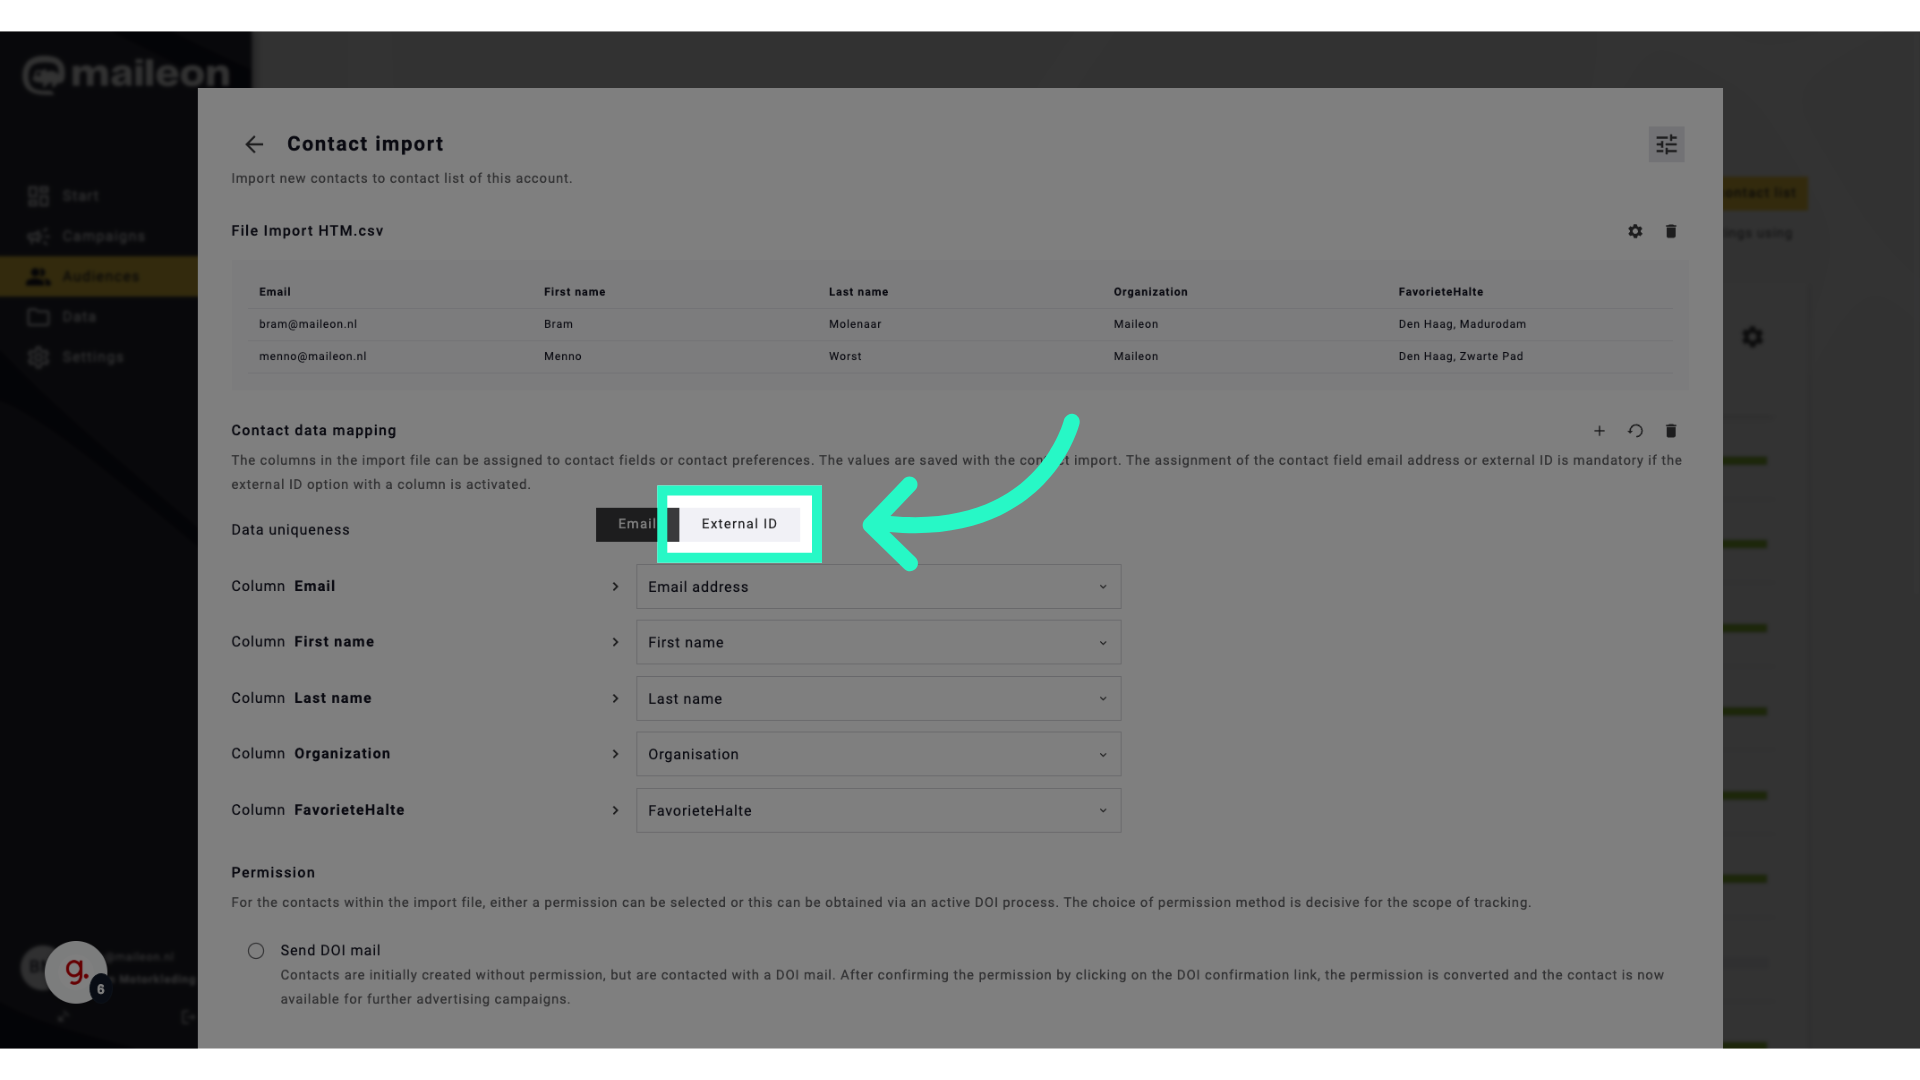Image resolution: width=1920 pixels, height=1080 pixels.
Task: Reset the contact data mapping
Action: (x=1635, y=431)
